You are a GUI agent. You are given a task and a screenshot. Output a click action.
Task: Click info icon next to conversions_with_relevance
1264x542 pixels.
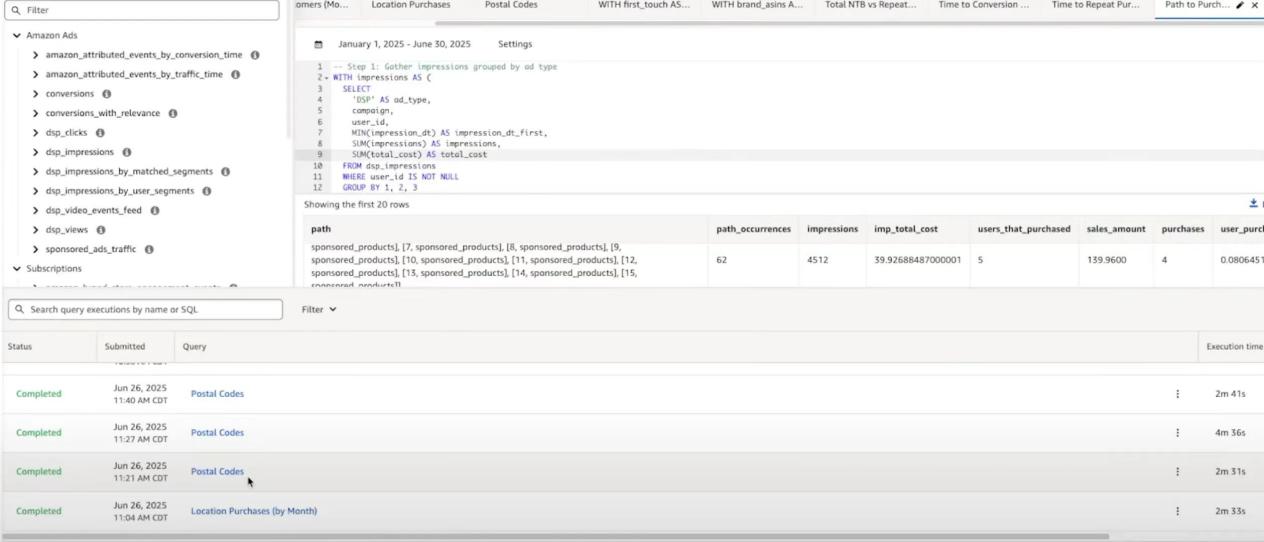173,113
